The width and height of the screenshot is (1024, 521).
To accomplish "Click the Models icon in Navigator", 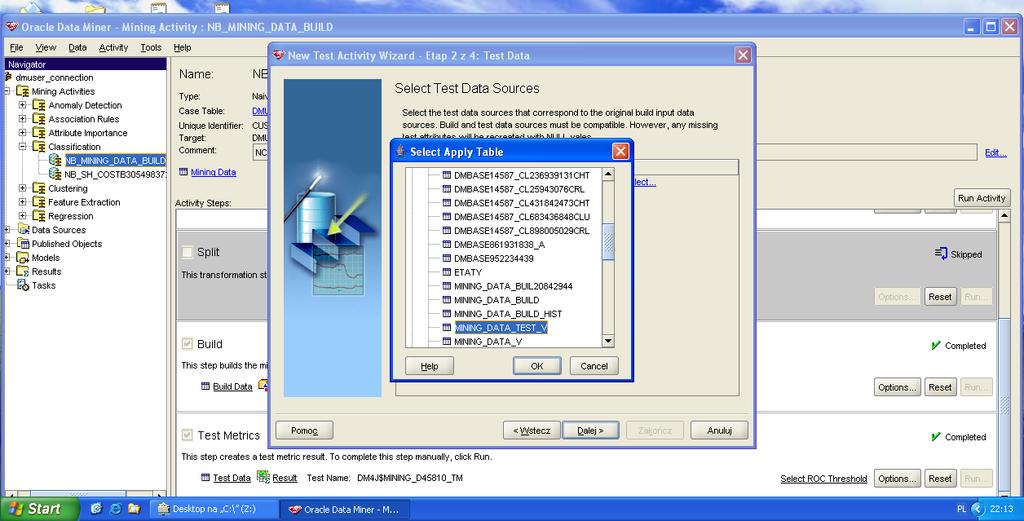I will click(23, 257).
